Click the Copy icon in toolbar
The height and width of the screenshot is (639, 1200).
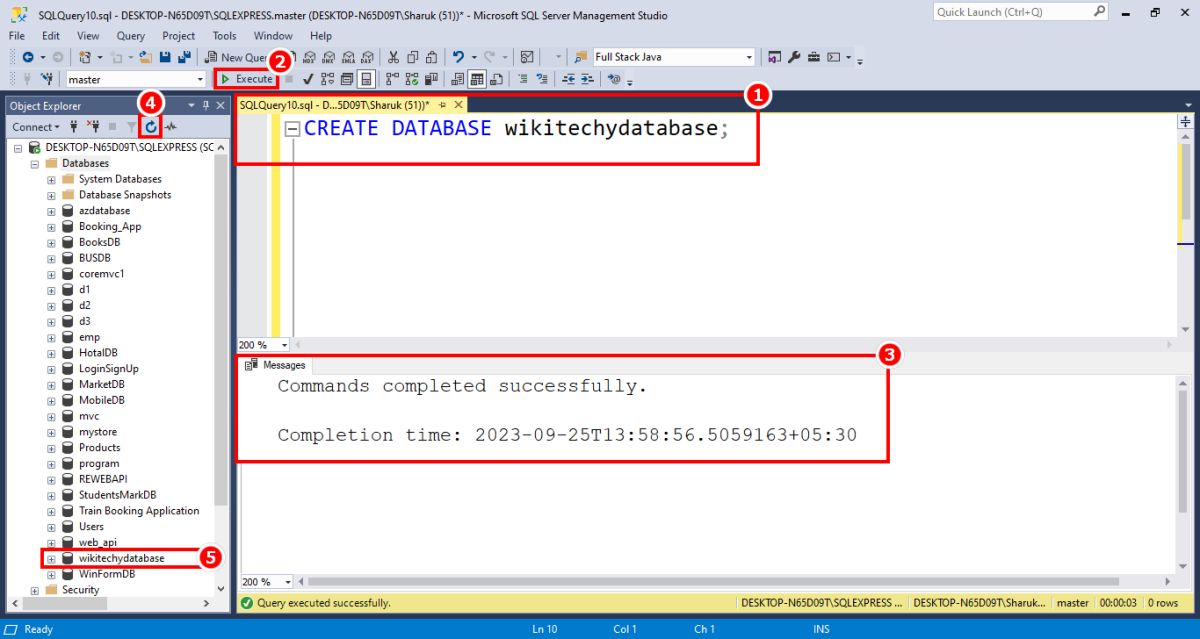pos(412,57)
